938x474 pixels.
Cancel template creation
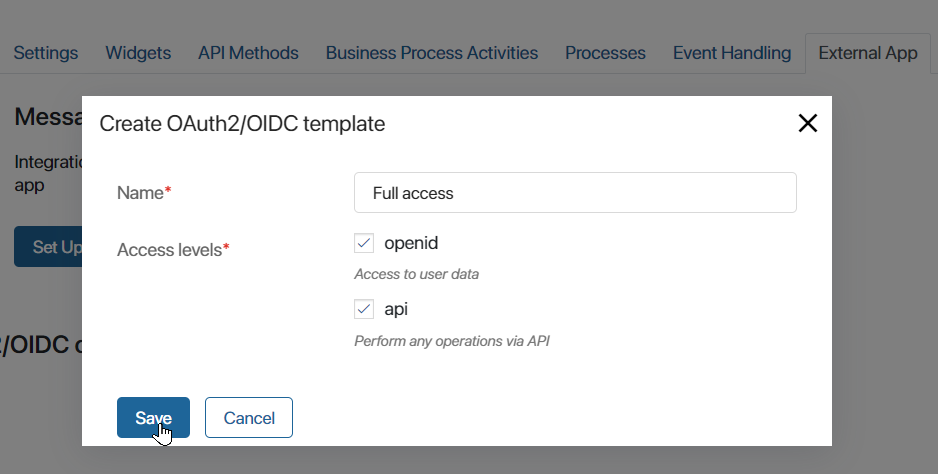(x=249, y=417)
